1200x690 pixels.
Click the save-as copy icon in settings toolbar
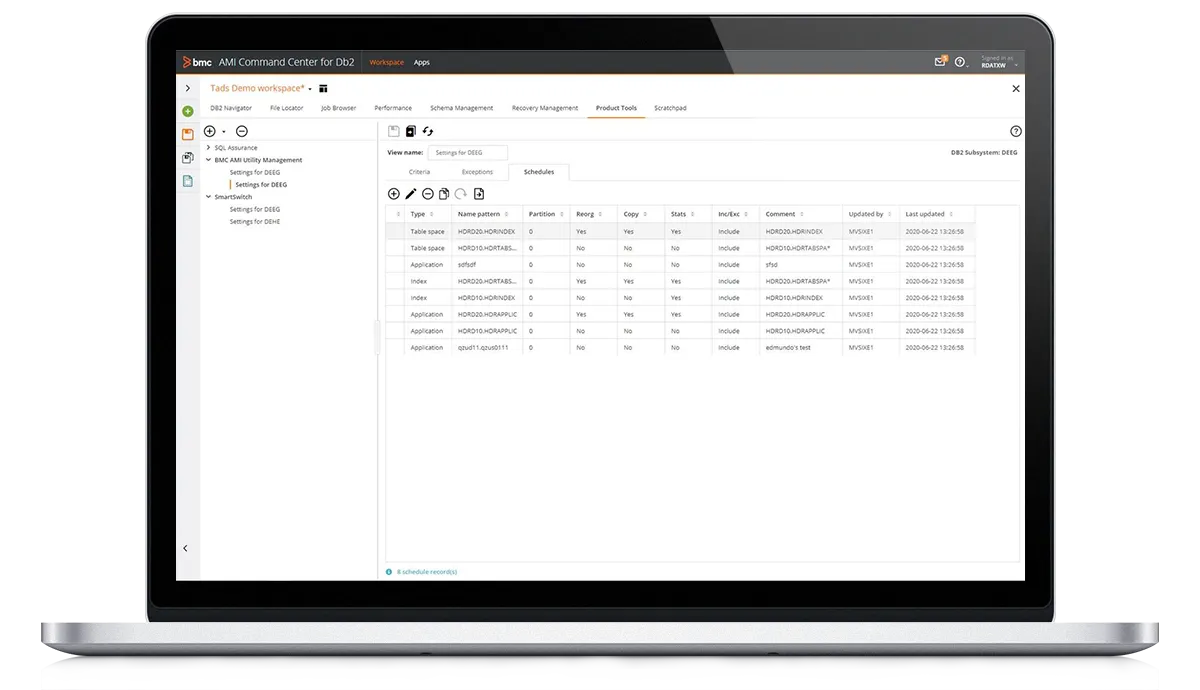coord(411,131)
